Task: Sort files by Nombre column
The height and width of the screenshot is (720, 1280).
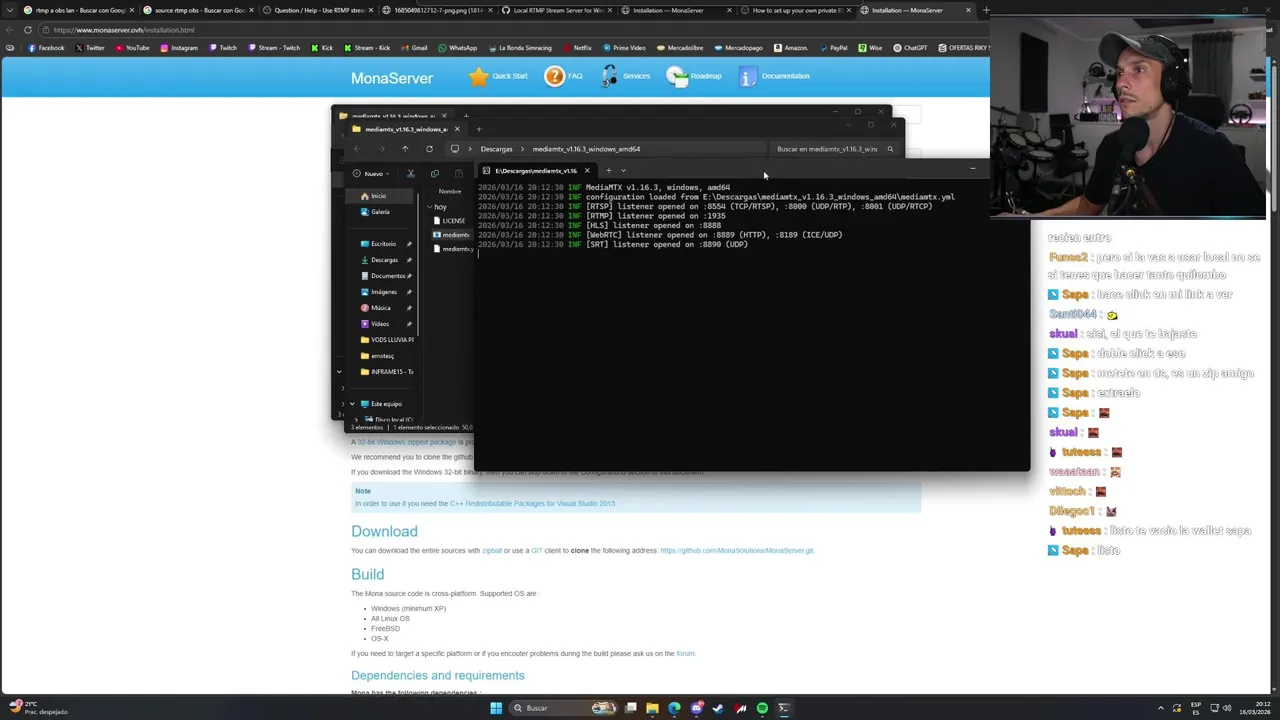Action: 450,191
